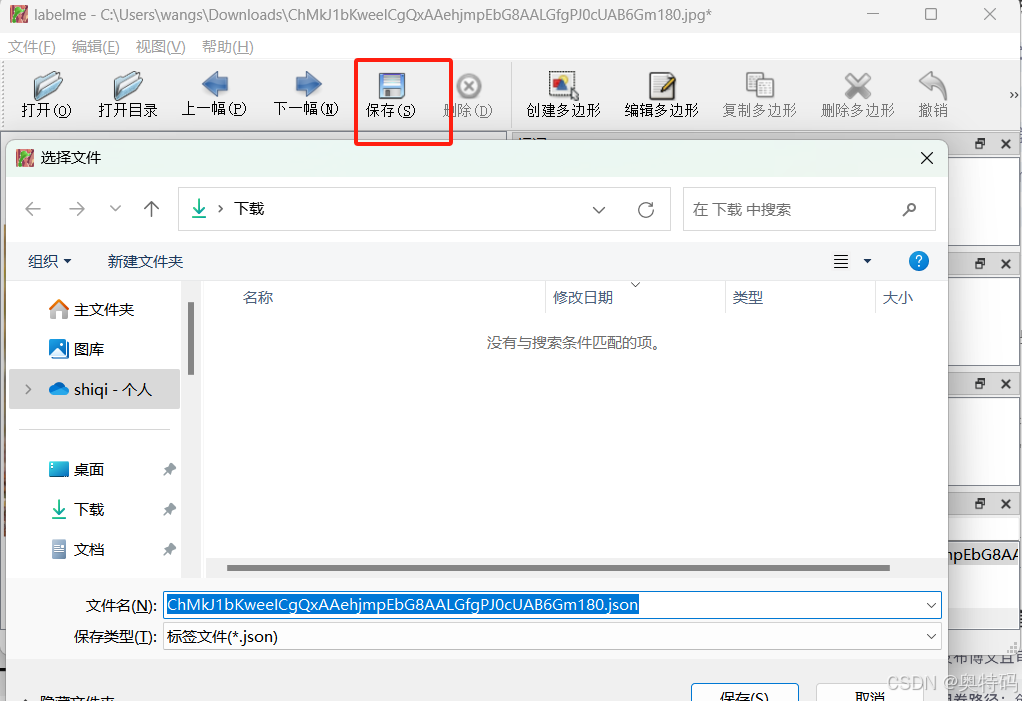Expand the address bar history dropdown

click(599, 210)
